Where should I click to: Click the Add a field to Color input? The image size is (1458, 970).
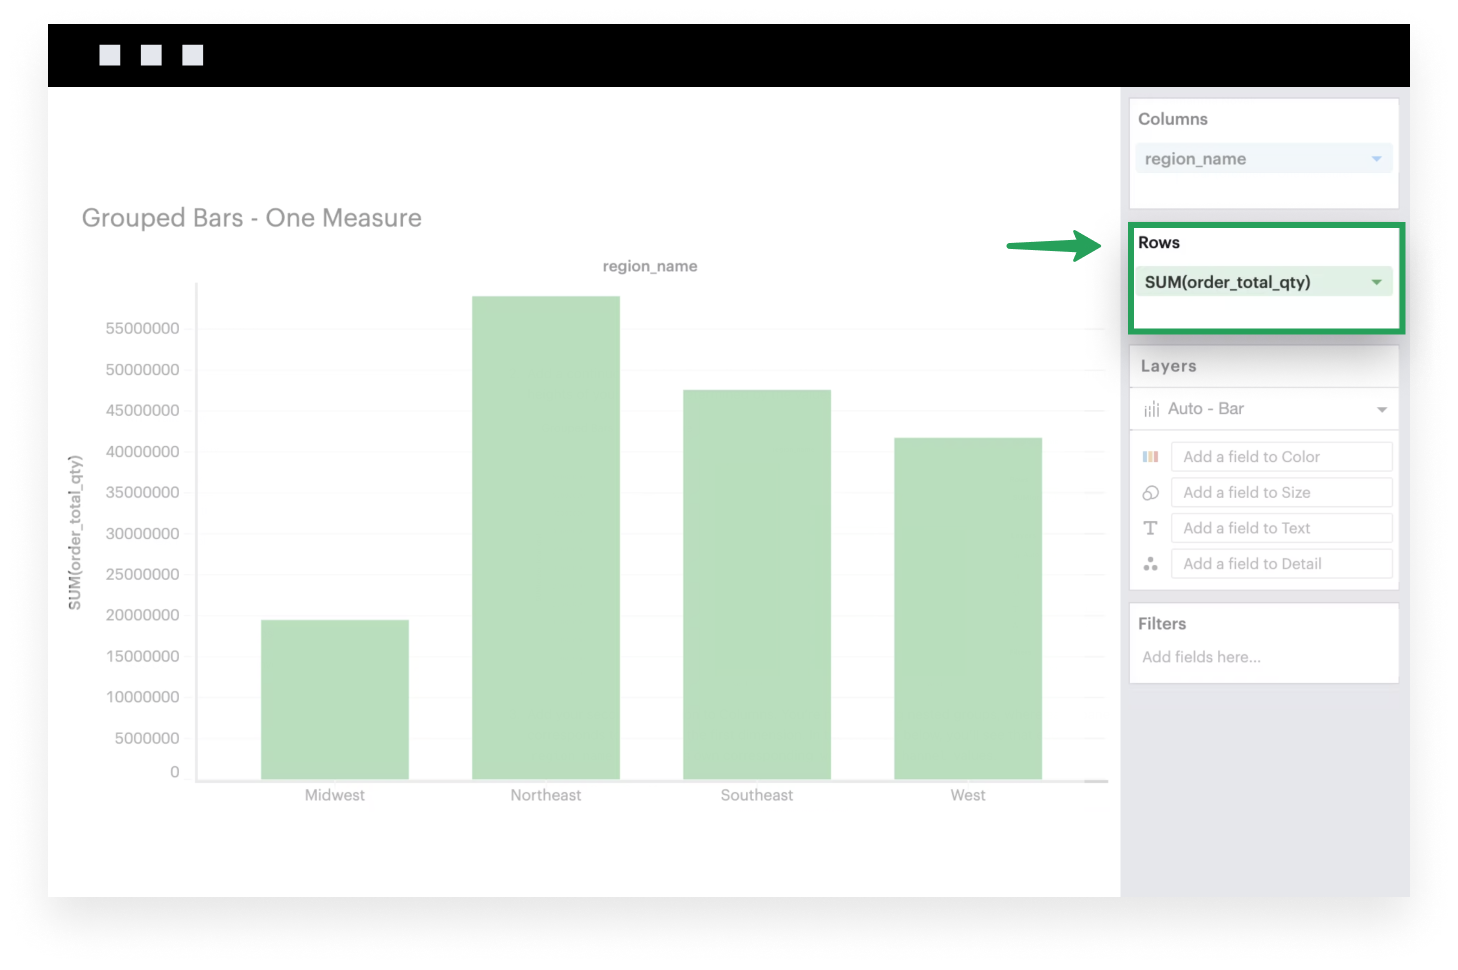point(1281,456)
